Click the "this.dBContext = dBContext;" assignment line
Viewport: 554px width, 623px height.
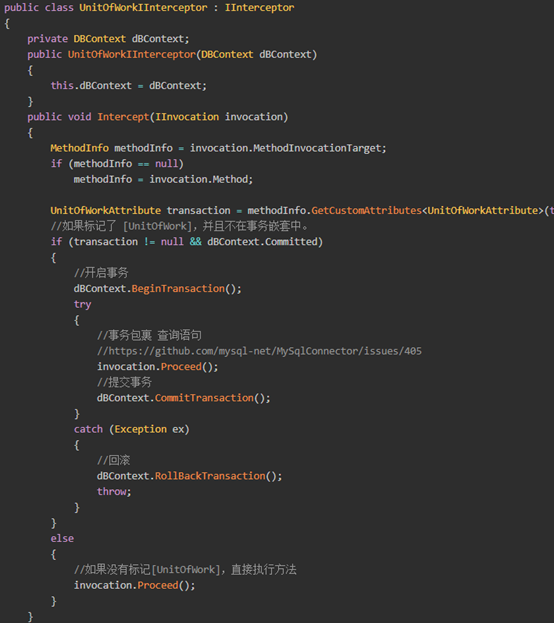(128, 86)
